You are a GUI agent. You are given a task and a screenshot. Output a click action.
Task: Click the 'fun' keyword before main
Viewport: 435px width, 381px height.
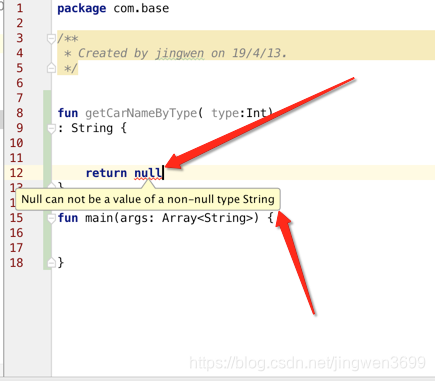pos(68,218)
